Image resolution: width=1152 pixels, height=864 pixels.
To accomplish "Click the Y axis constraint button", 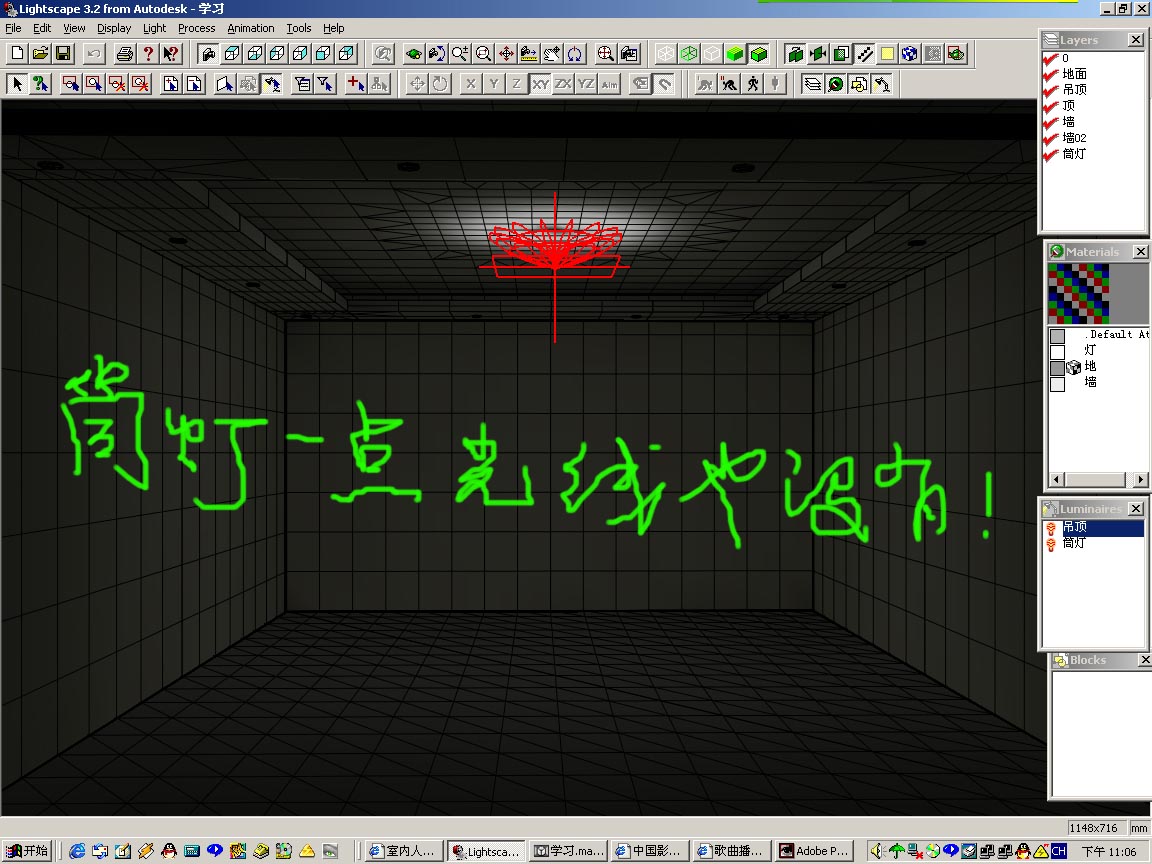I will pyautogui.click(x=494, y=84).
